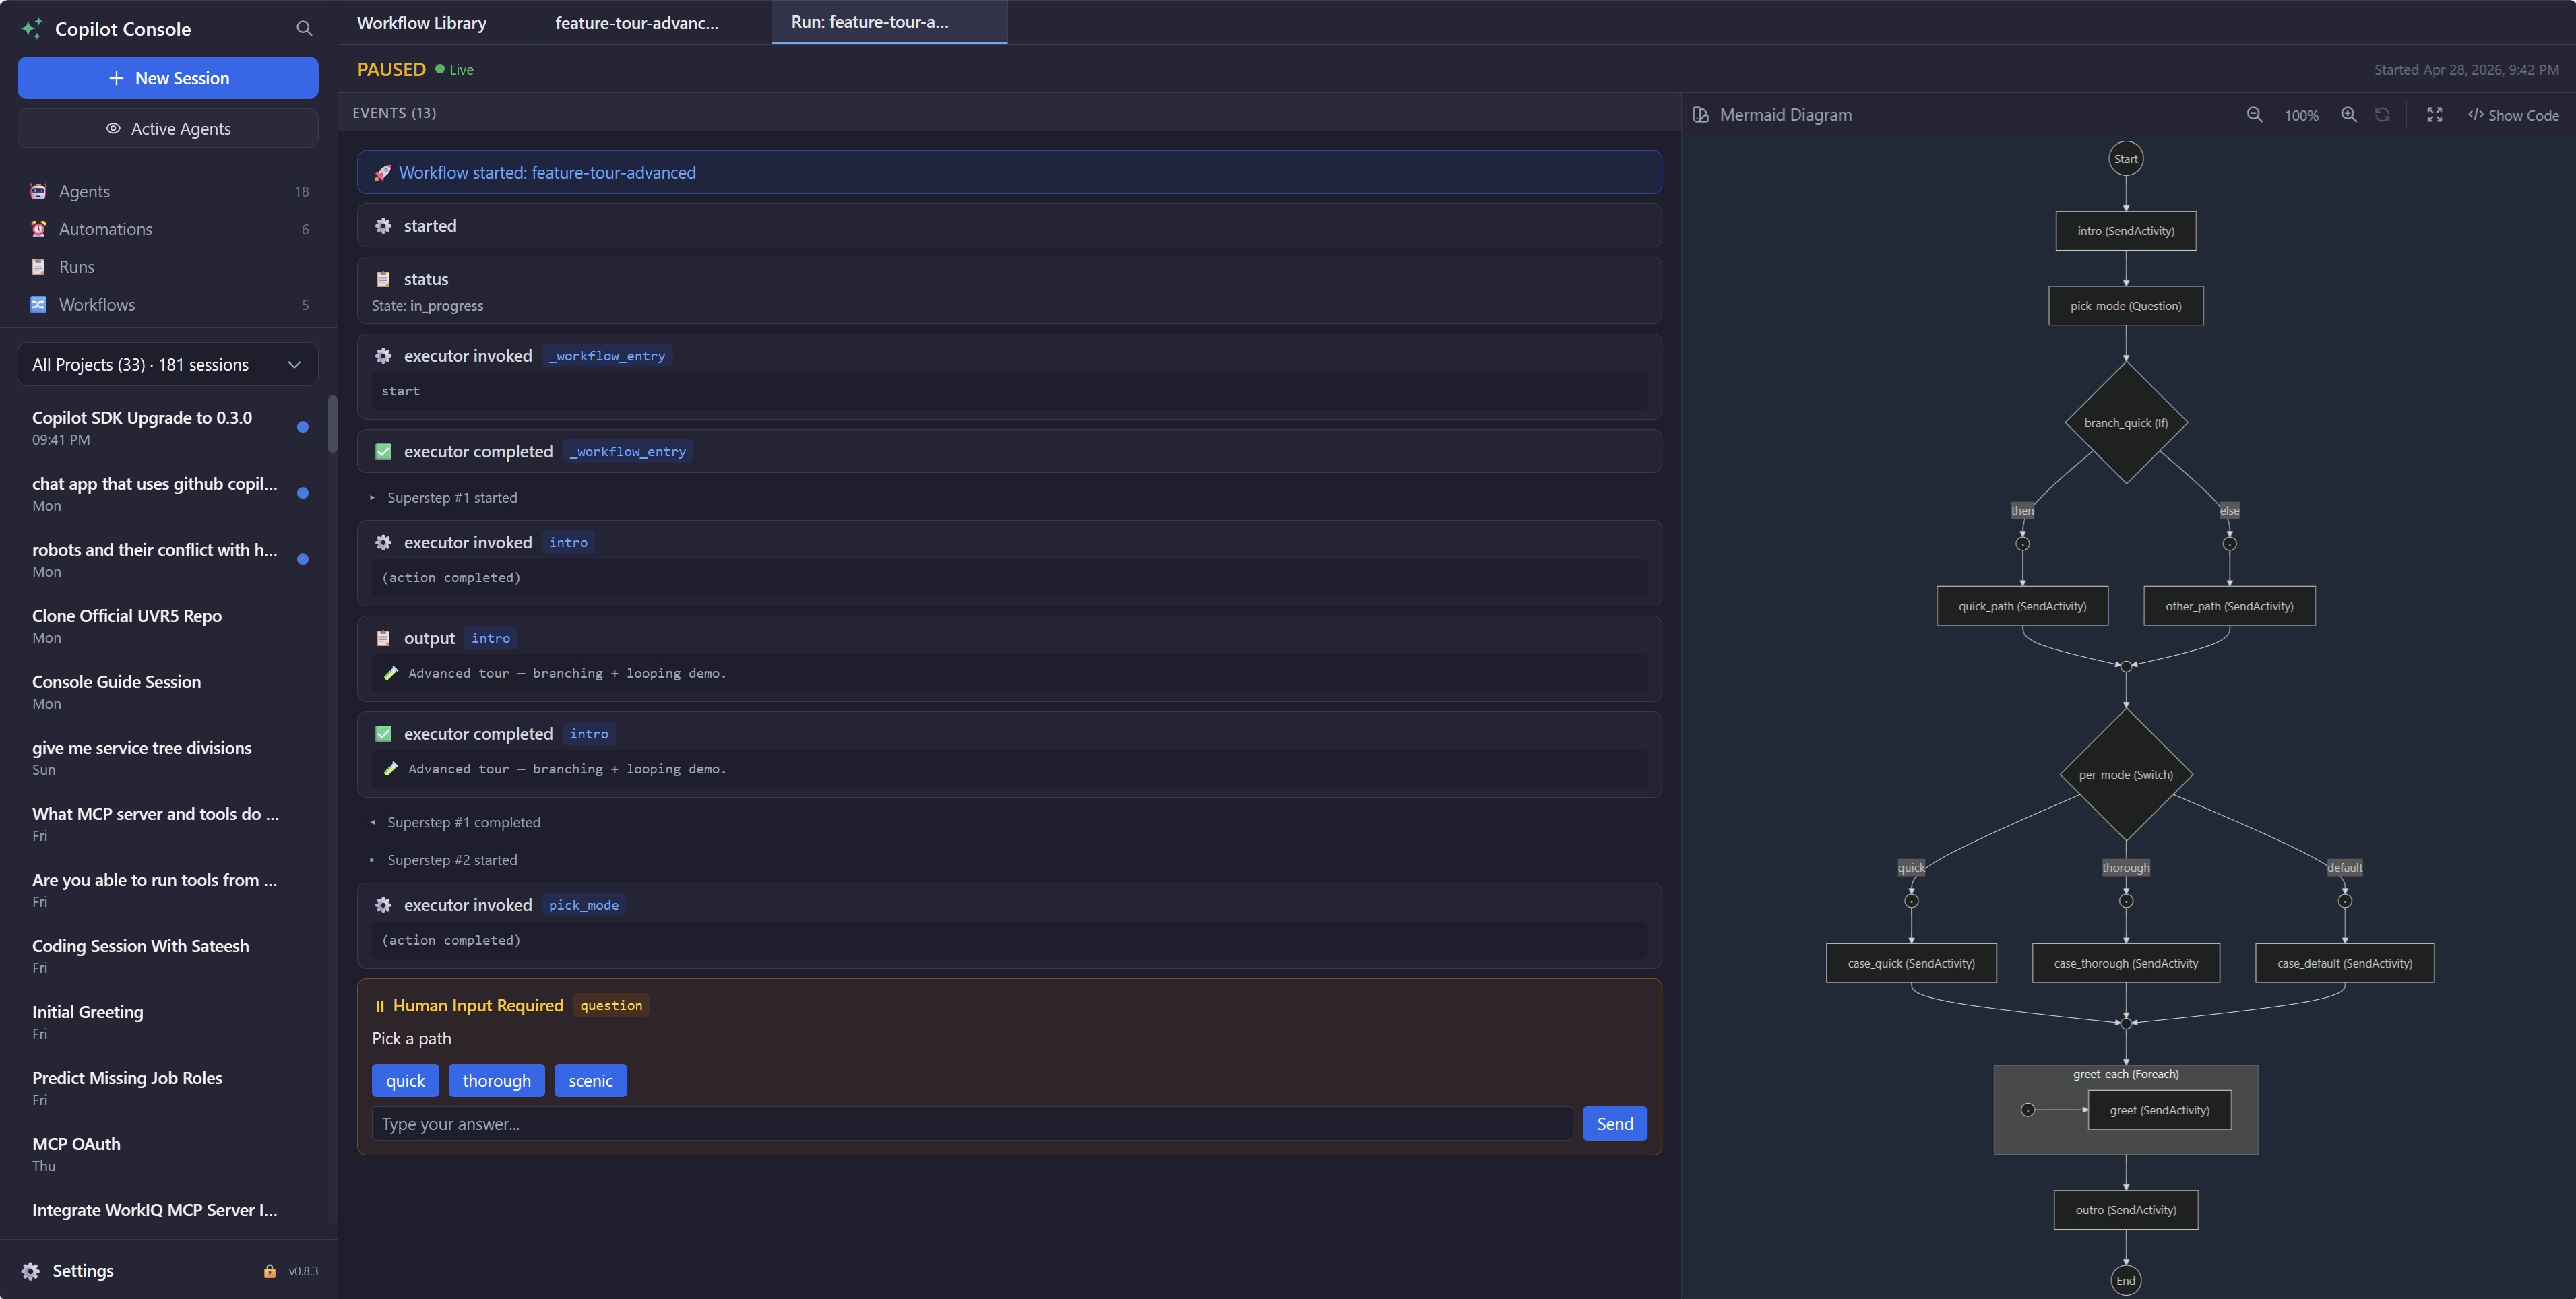Click the eye icon in Active Agents
2576x1299 pixels.
coord(113,128)
